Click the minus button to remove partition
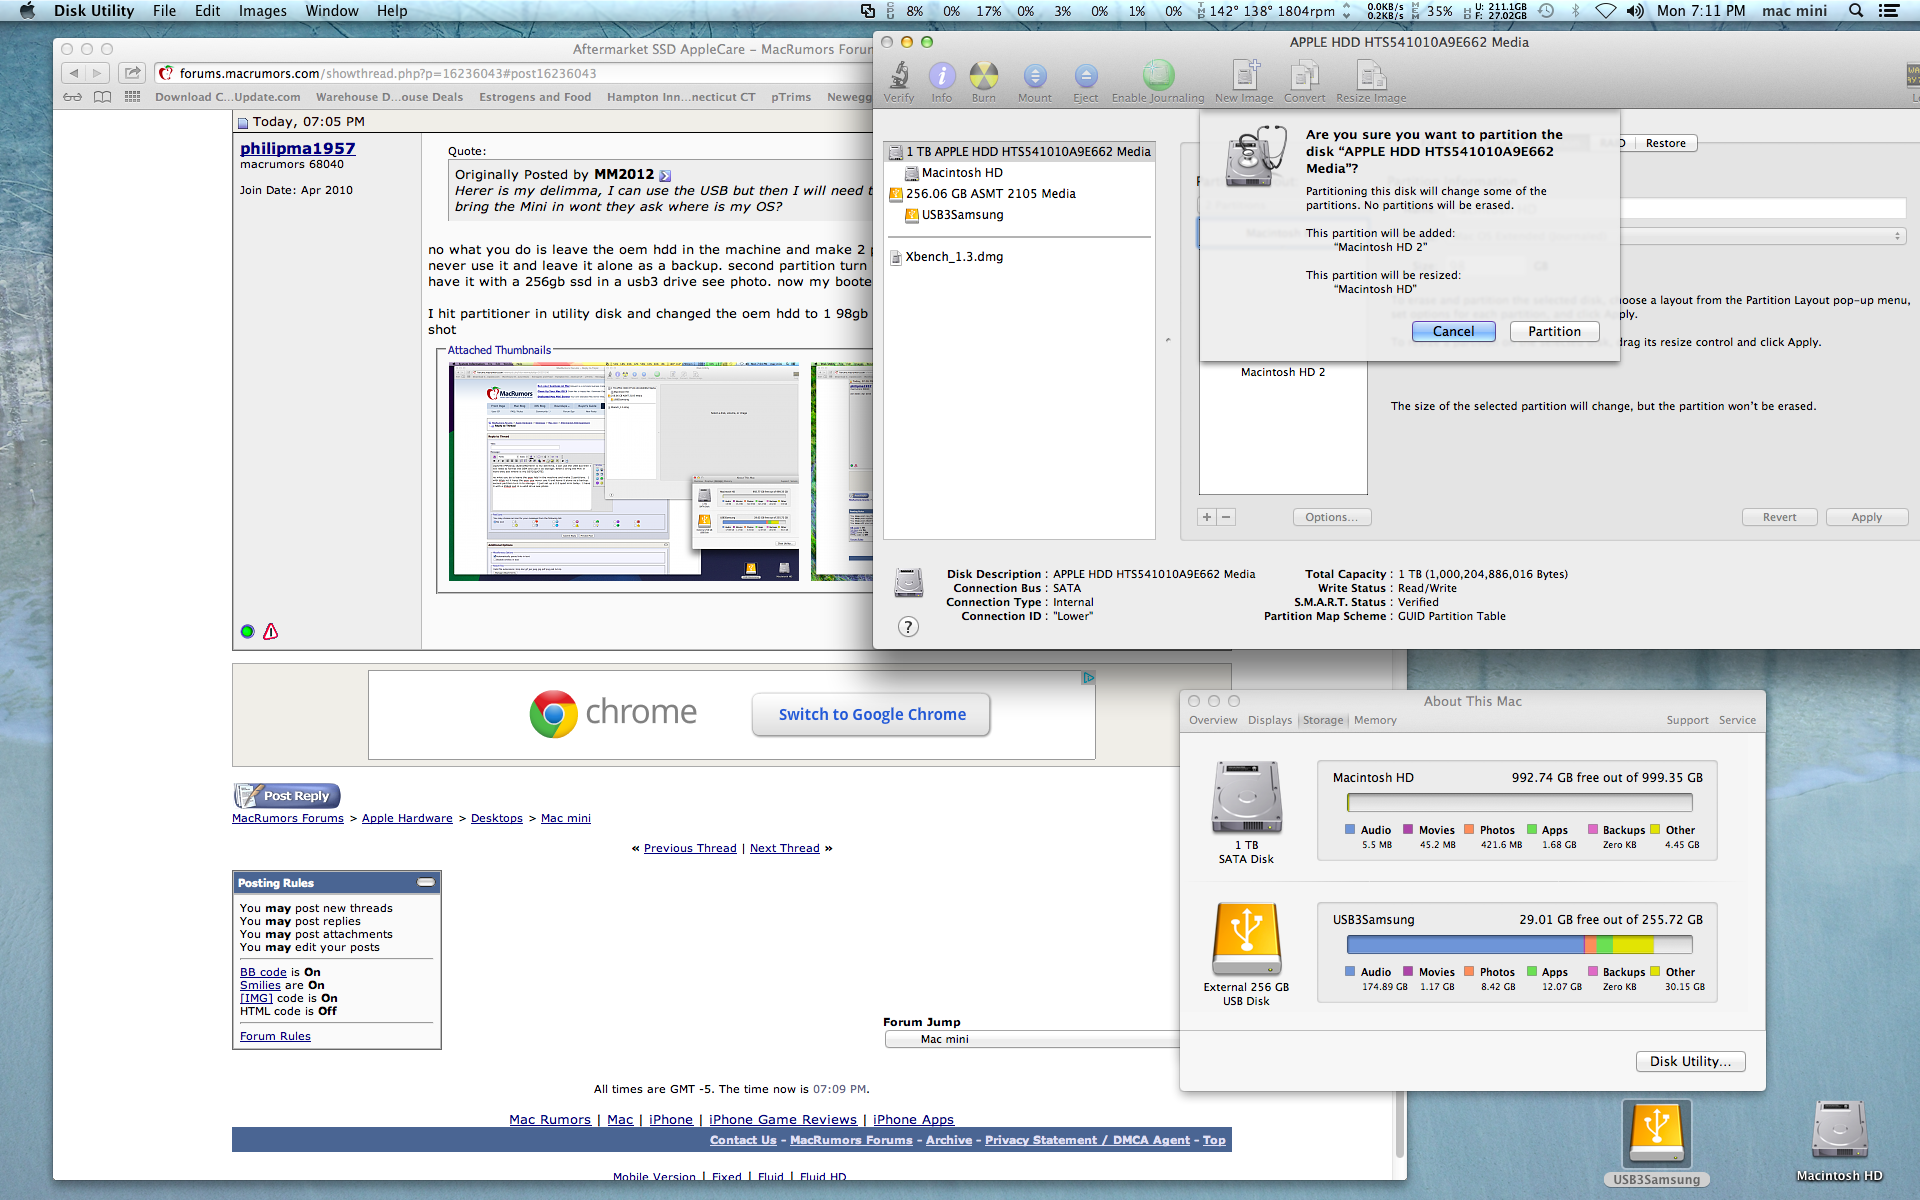 pos(1226,517)
